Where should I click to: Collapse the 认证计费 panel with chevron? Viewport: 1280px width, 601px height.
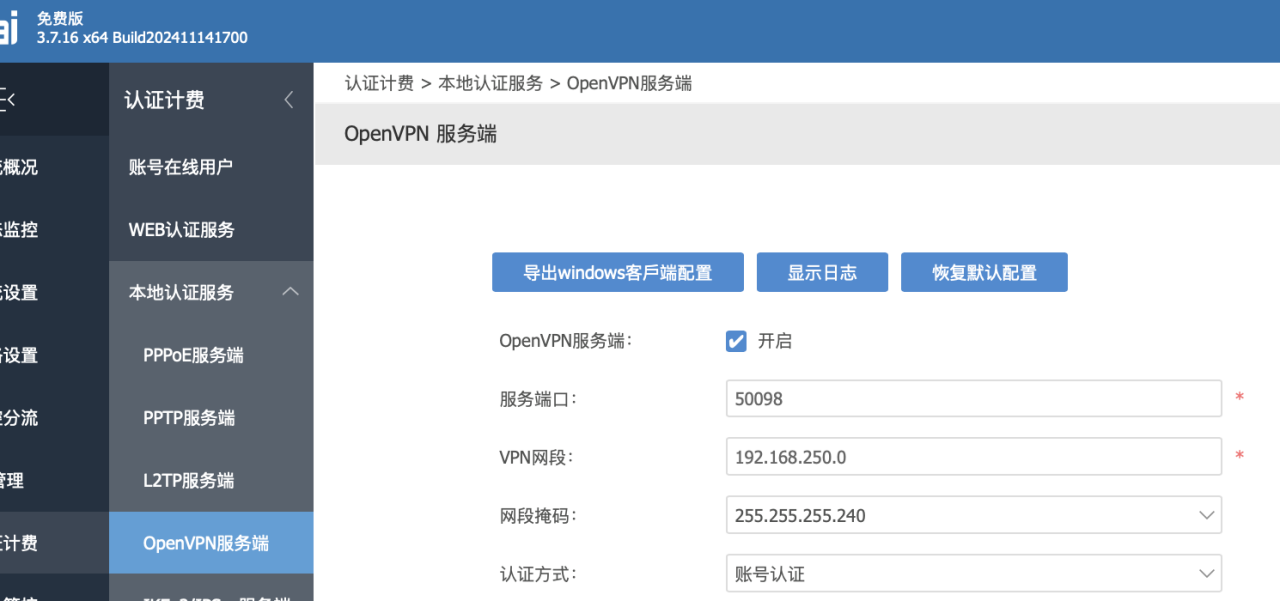pyautogui.click(x=289, y=100)
